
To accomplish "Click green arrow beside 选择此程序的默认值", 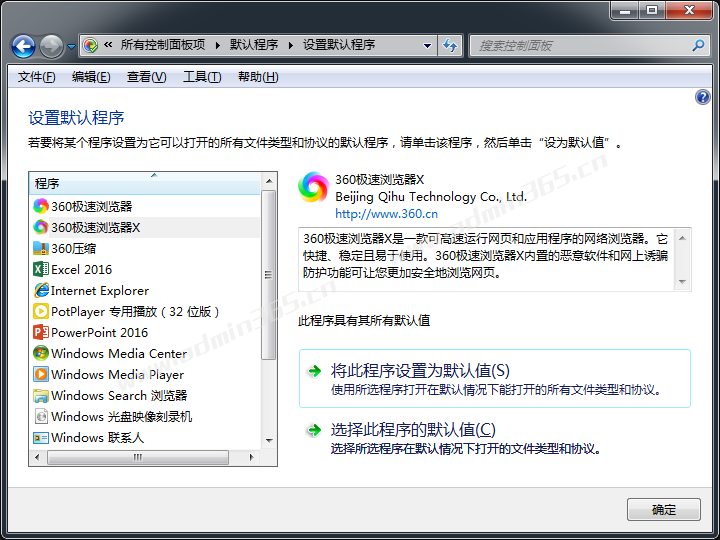I will 315,430.
